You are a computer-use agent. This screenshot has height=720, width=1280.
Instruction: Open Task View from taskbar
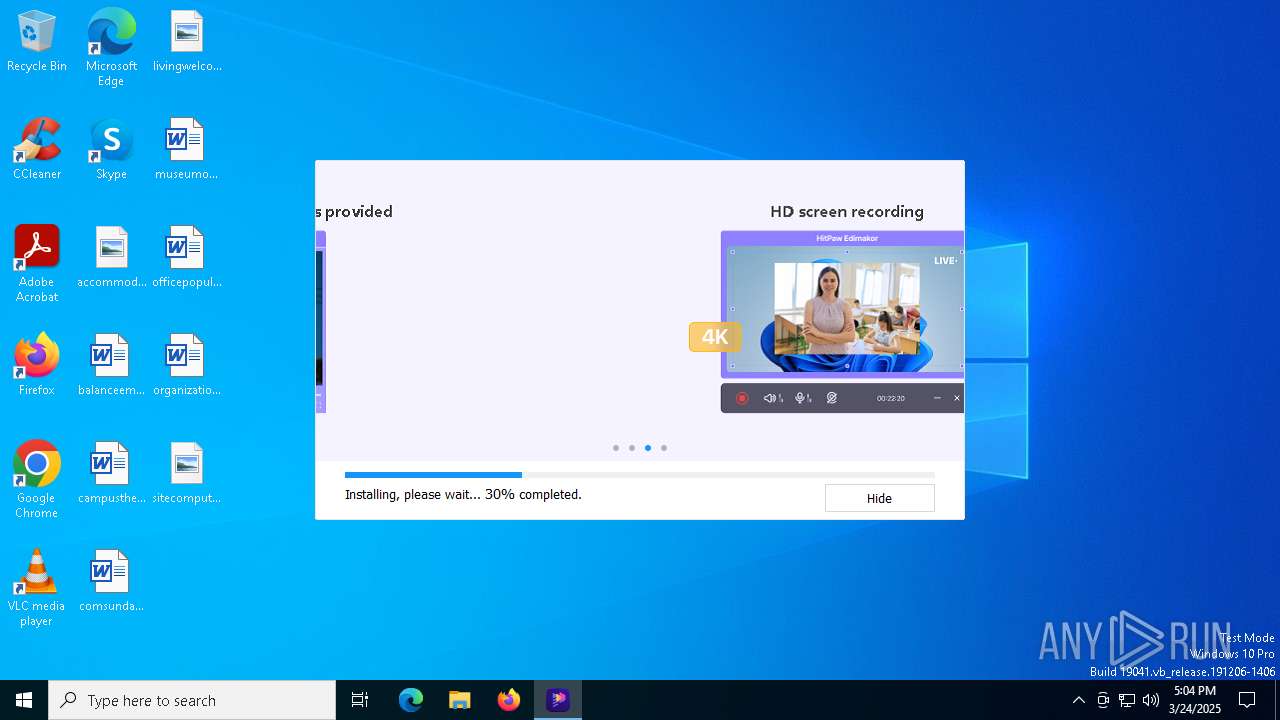[x=360, y=700]
